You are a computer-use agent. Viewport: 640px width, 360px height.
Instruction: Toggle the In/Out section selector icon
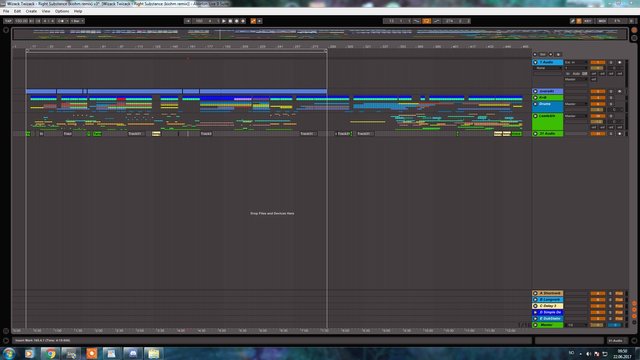point(634,303)
